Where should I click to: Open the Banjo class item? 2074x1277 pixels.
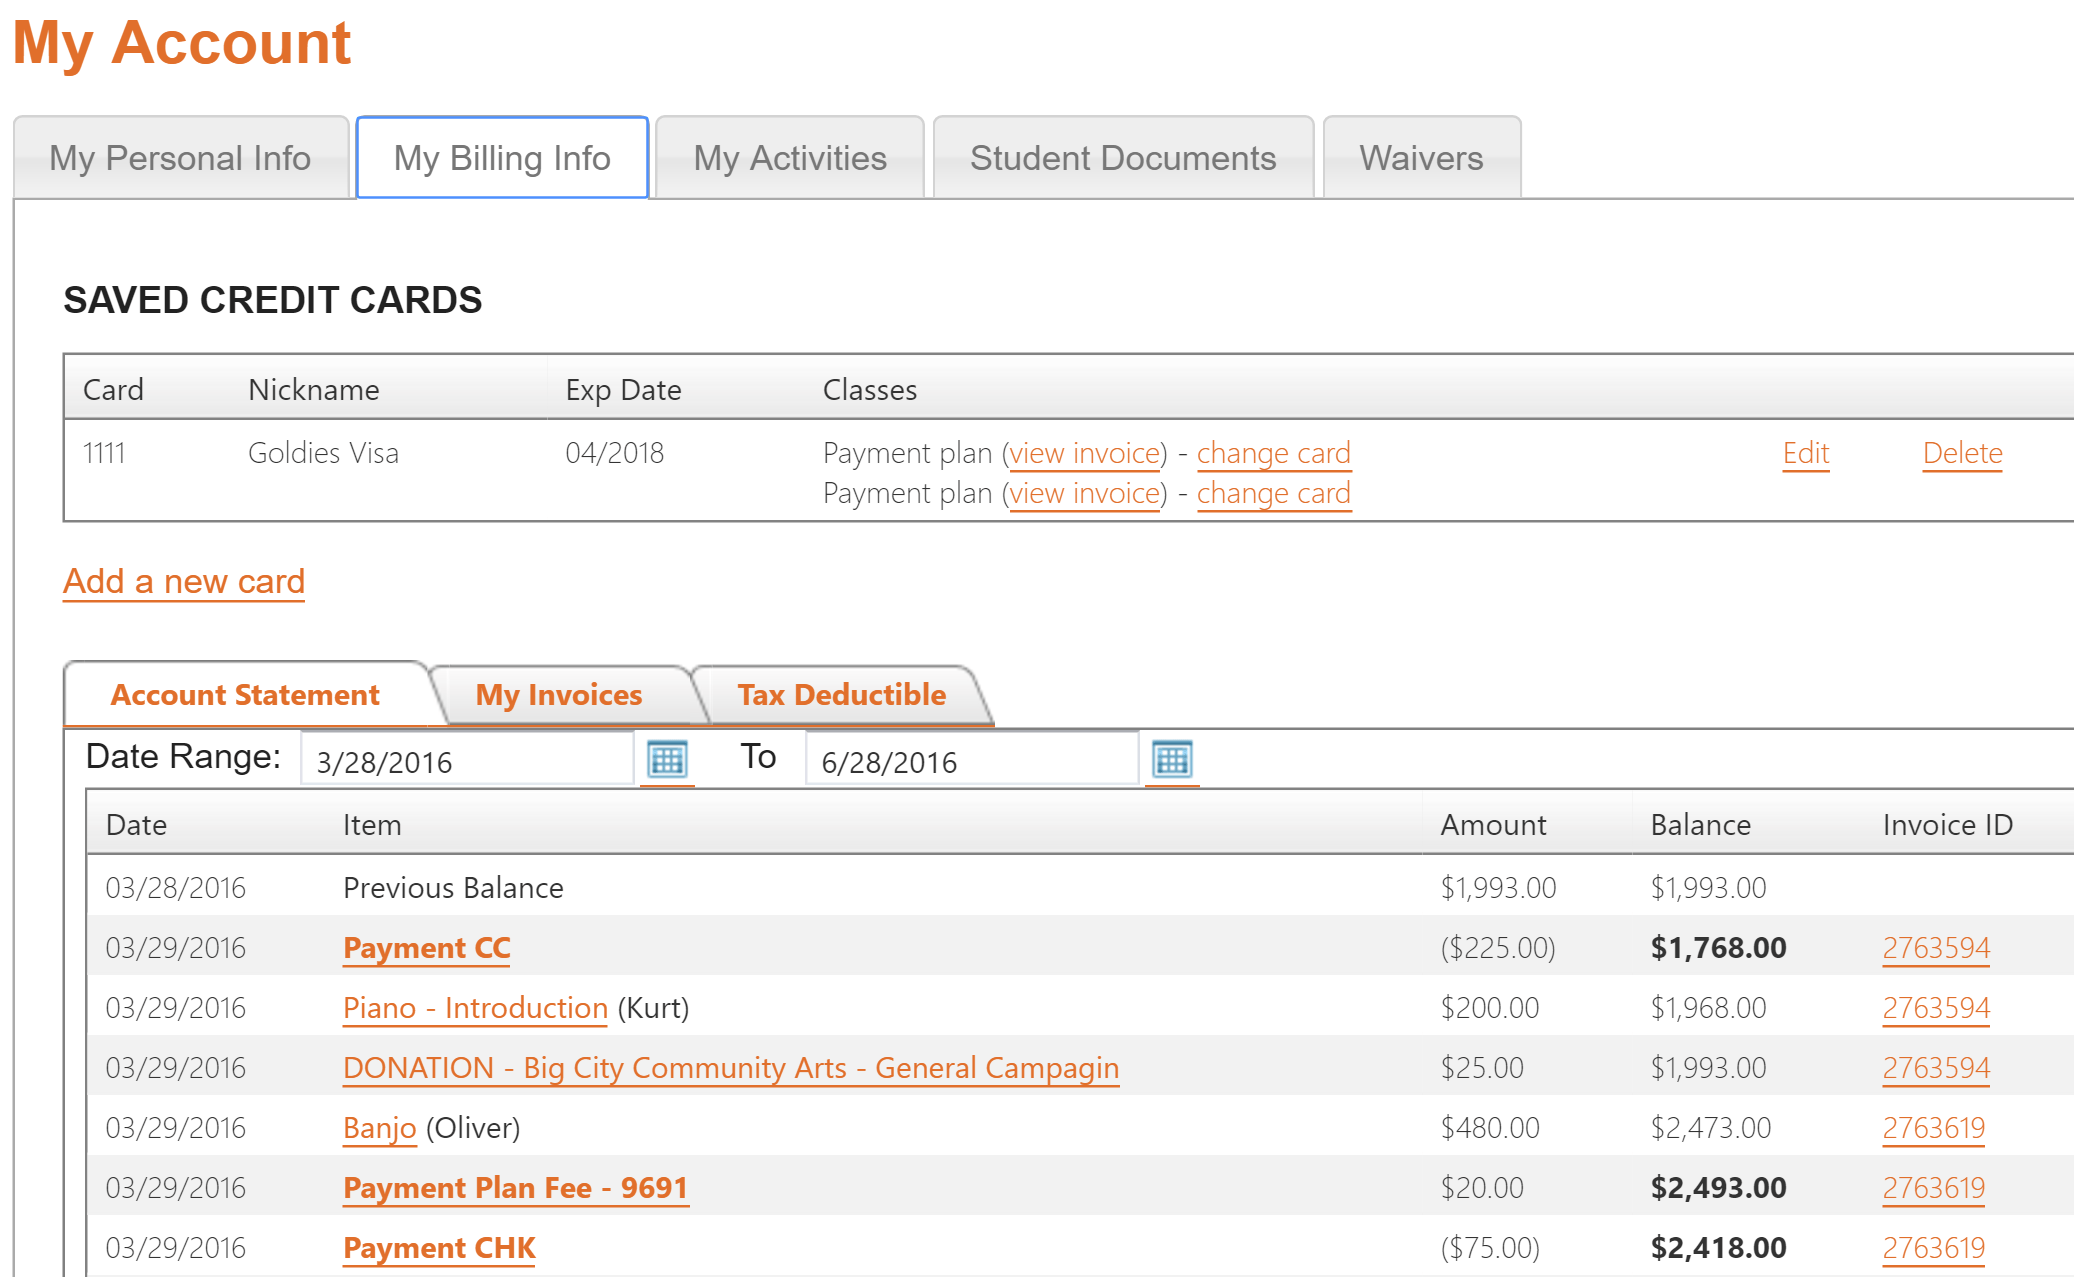[378, 1127]
